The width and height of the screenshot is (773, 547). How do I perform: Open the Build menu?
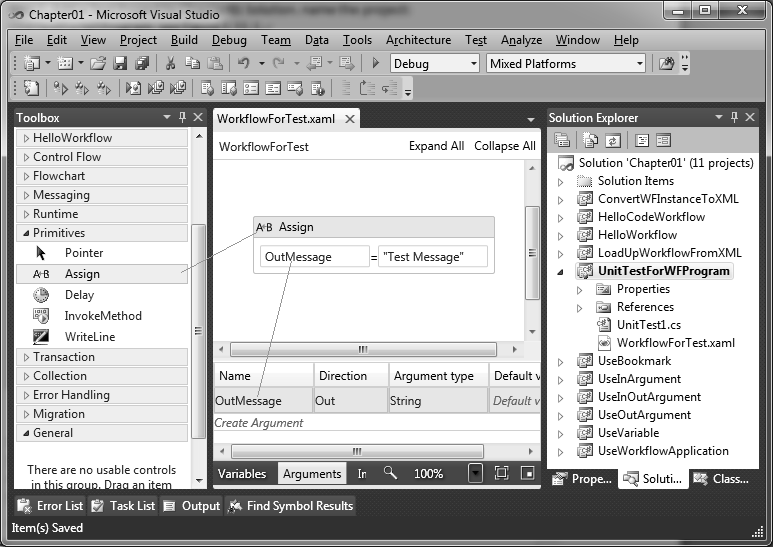click(x=184, y=40)
